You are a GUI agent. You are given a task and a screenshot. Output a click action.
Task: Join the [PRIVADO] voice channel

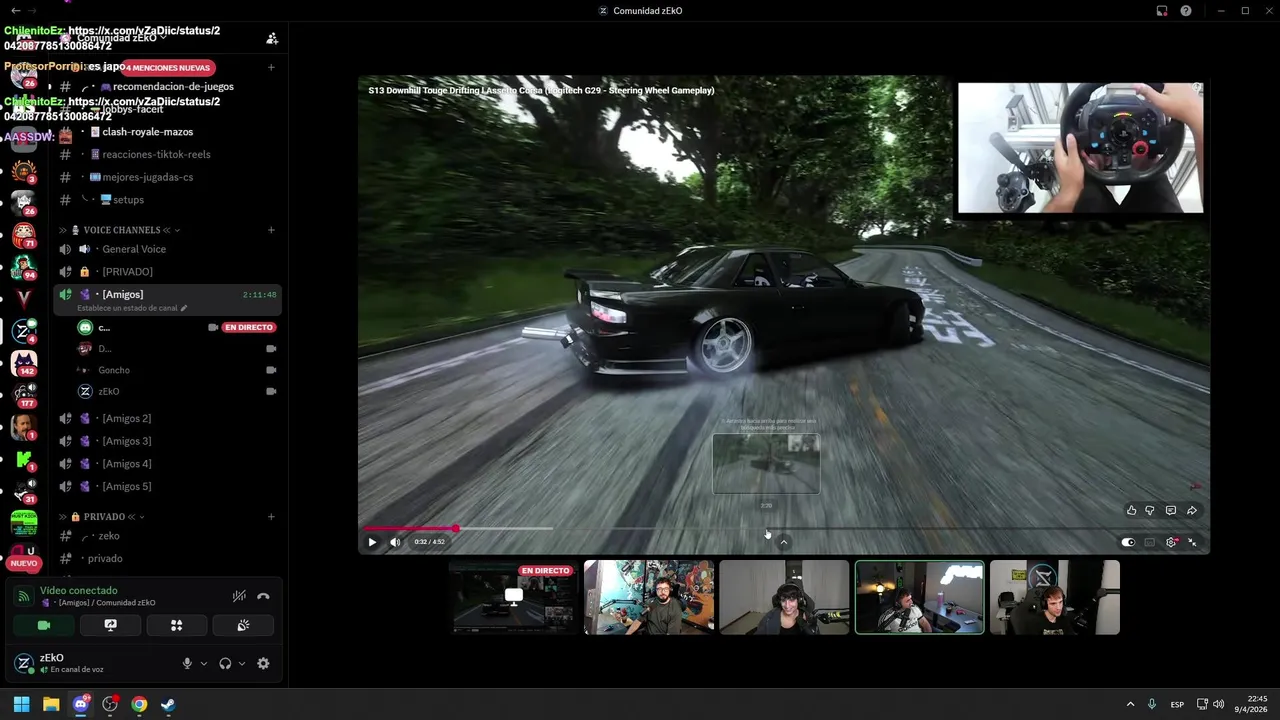coord(168,272)
